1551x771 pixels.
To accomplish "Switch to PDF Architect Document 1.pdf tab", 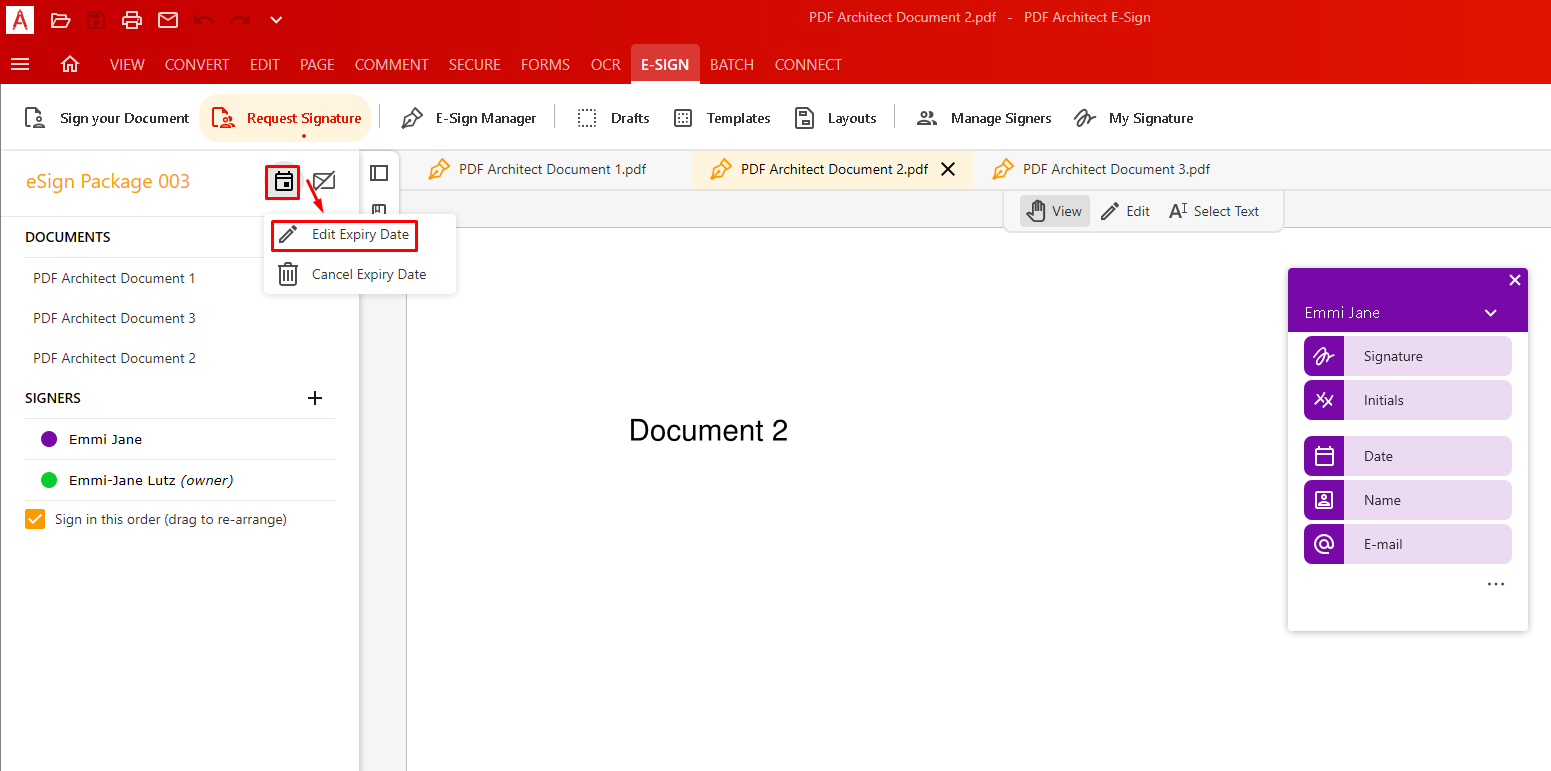I will pos(538,169).
